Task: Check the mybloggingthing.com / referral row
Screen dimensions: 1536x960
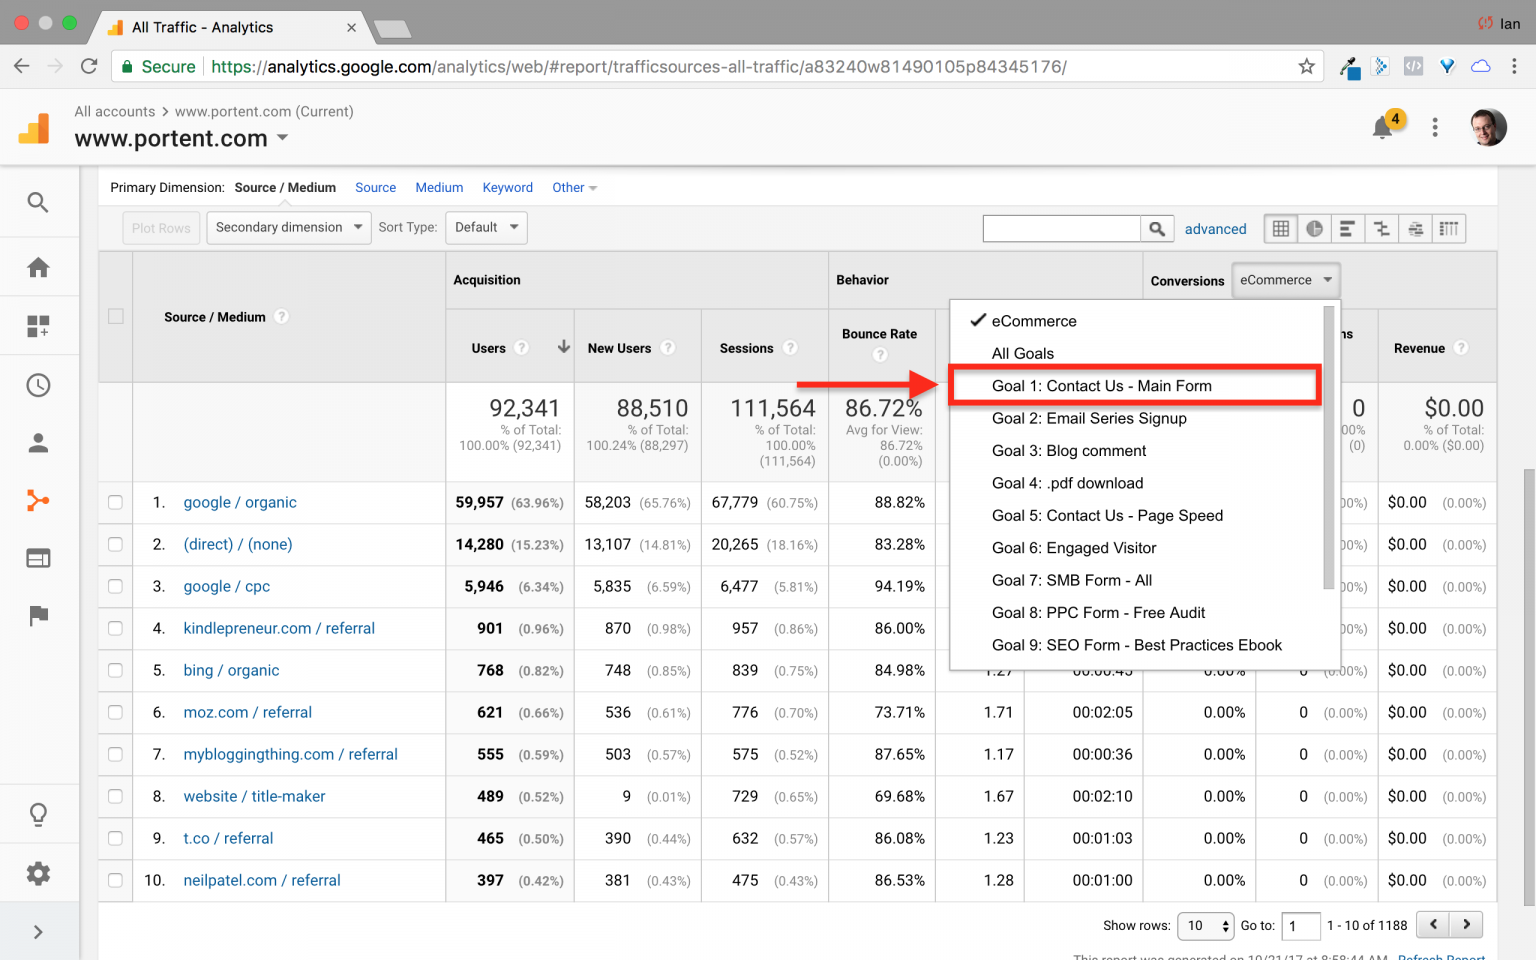Action: coord(115,754)
